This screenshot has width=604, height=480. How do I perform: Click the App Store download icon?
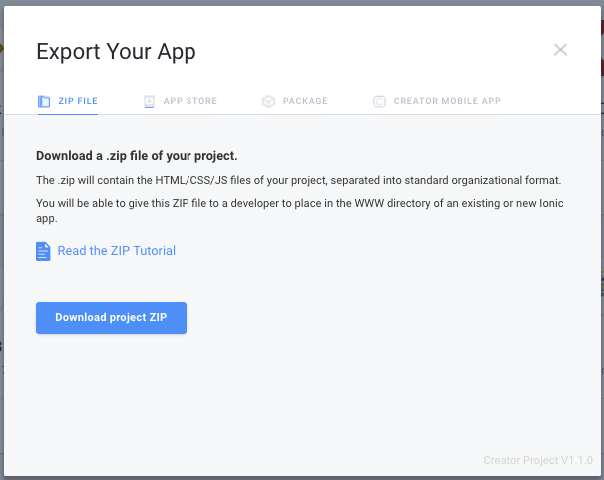tap(149, 101)
